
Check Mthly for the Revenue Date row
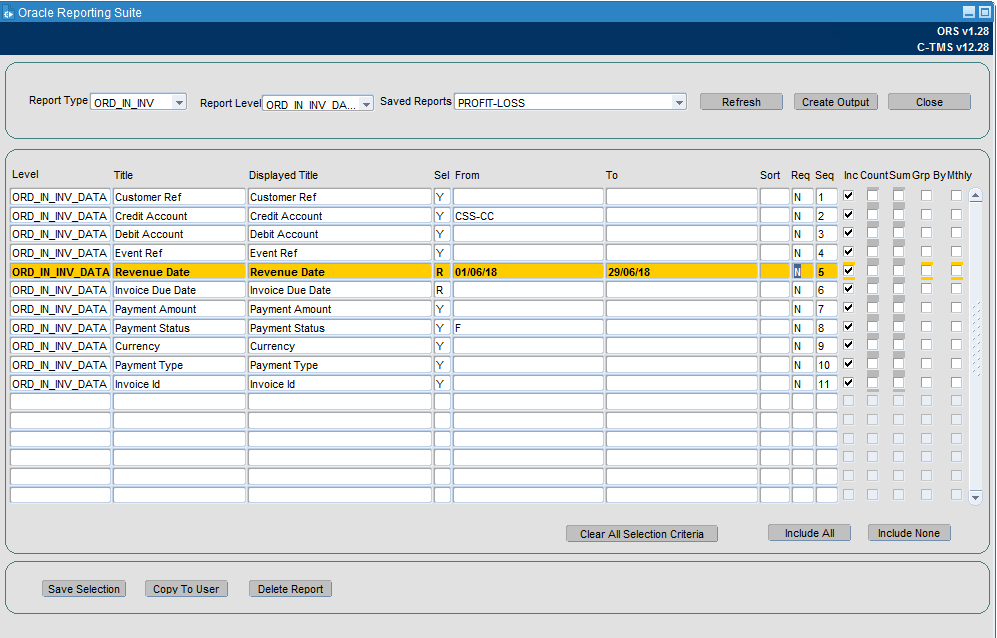(956, 270)
